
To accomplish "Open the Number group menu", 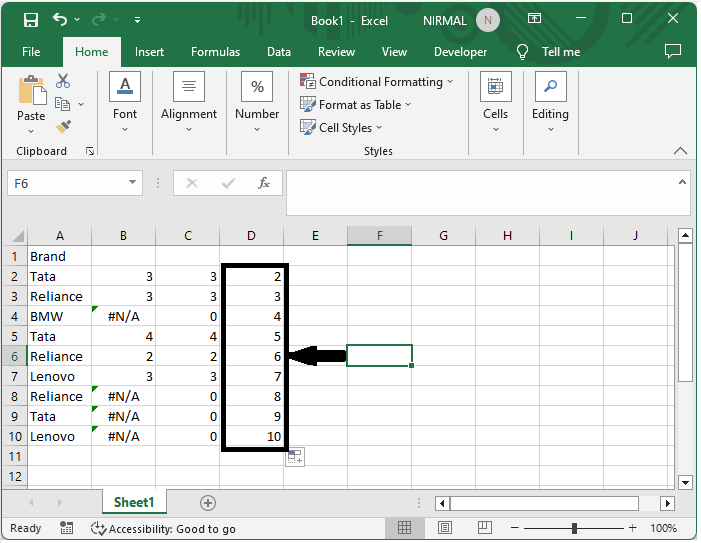I will tap(257, 102).
